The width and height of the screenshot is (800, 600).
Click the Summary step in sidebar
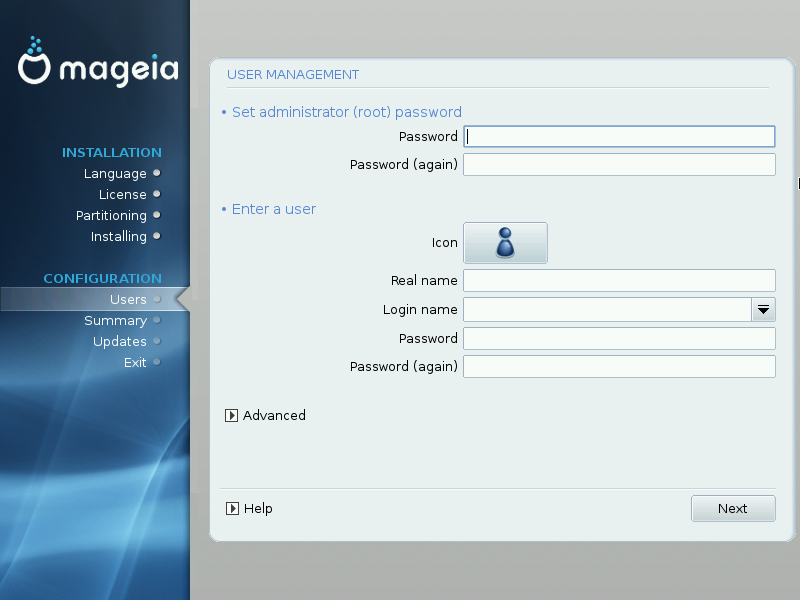click(x=115, y=321)
